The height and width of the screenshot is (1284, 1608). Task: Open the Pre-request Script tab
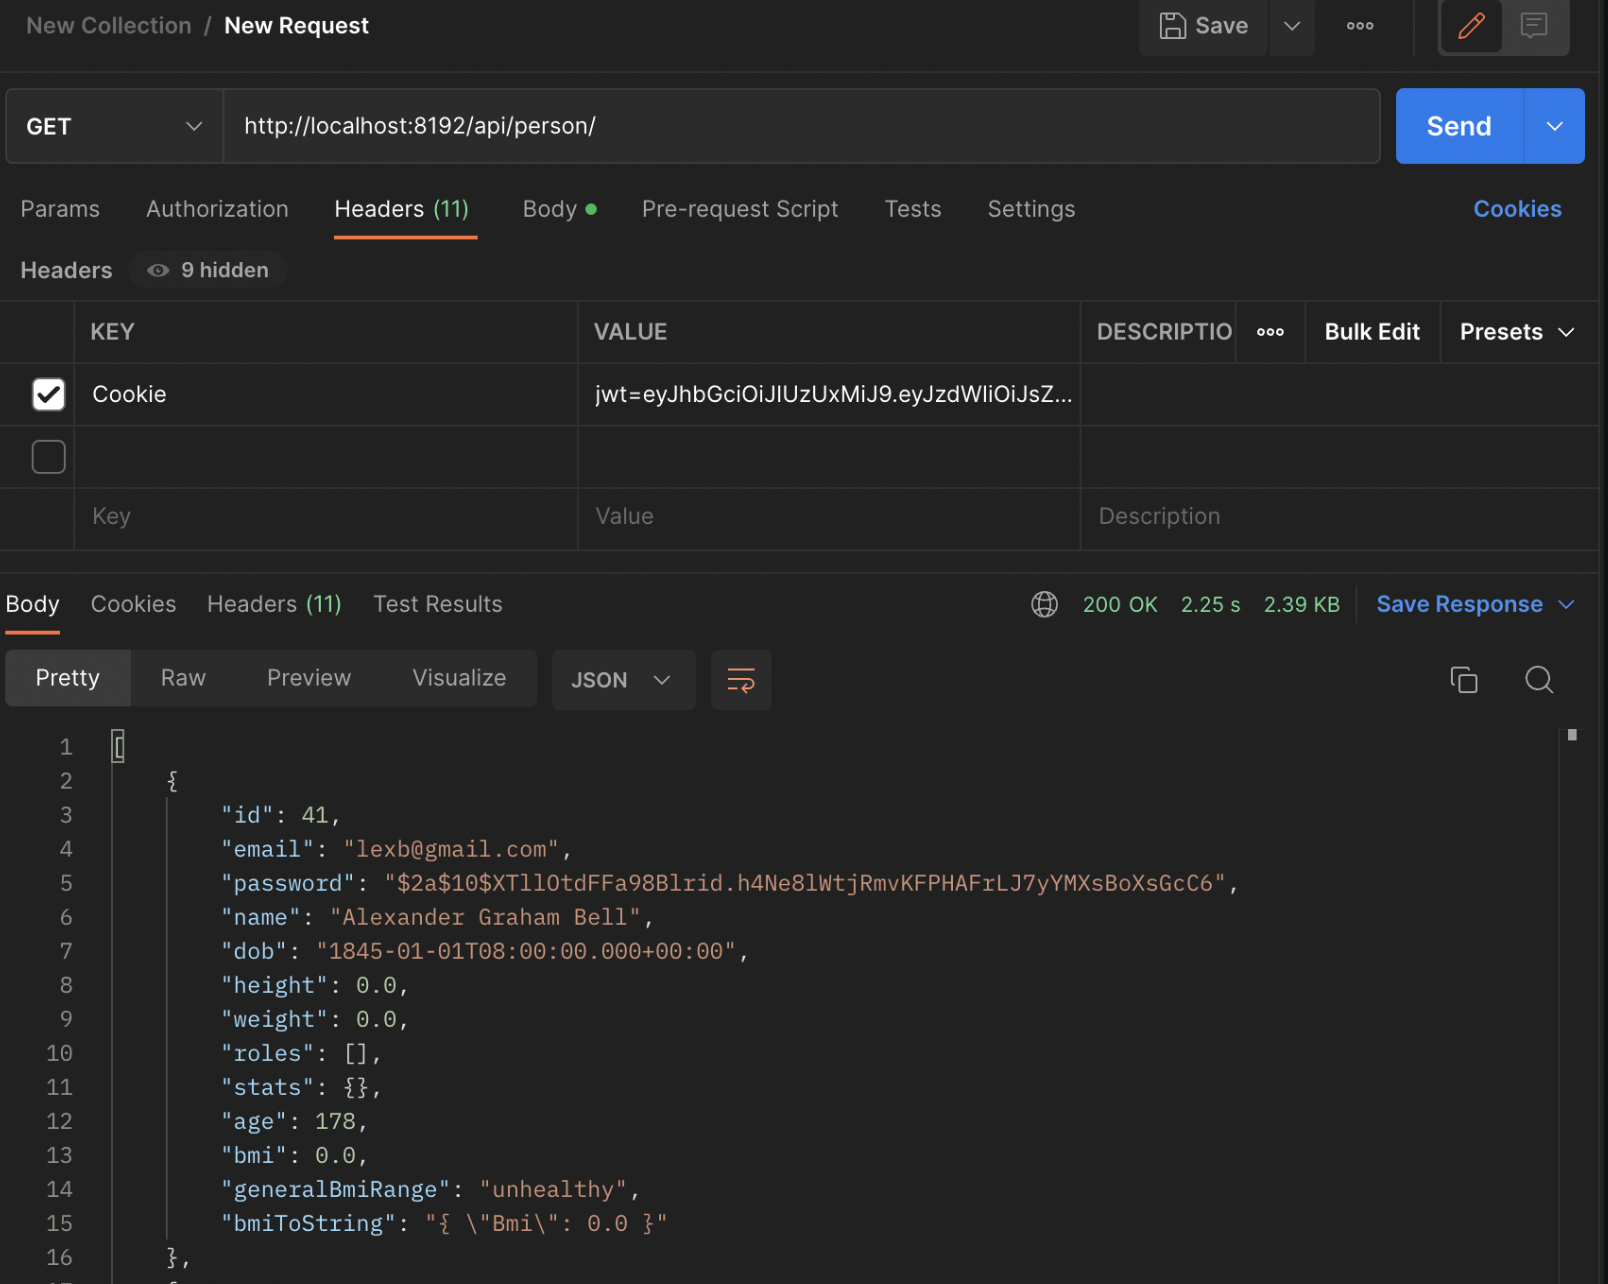(x=740, y=209)
